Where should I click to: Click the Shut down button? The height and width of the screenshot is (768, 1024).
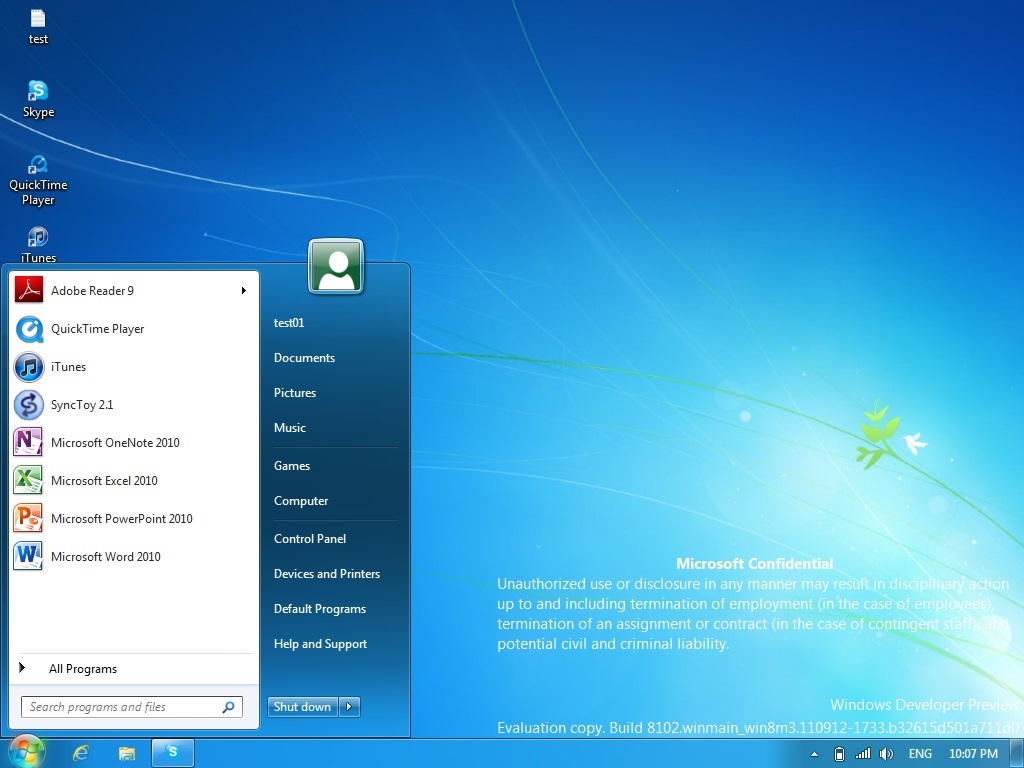(302, 706)
